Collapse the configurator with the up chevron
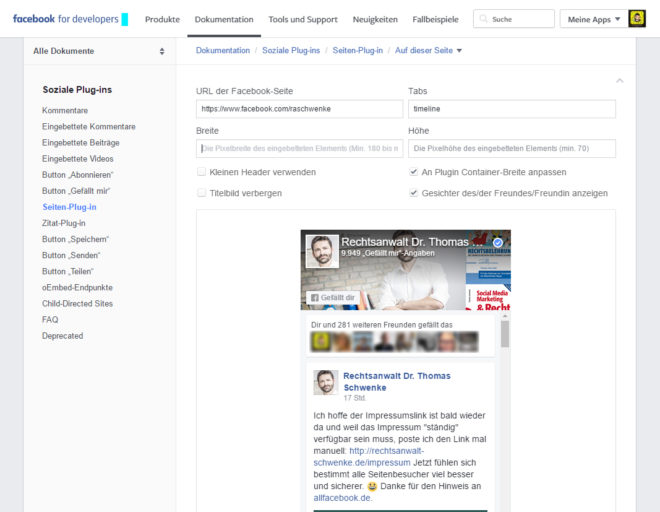 click(620, 80)
